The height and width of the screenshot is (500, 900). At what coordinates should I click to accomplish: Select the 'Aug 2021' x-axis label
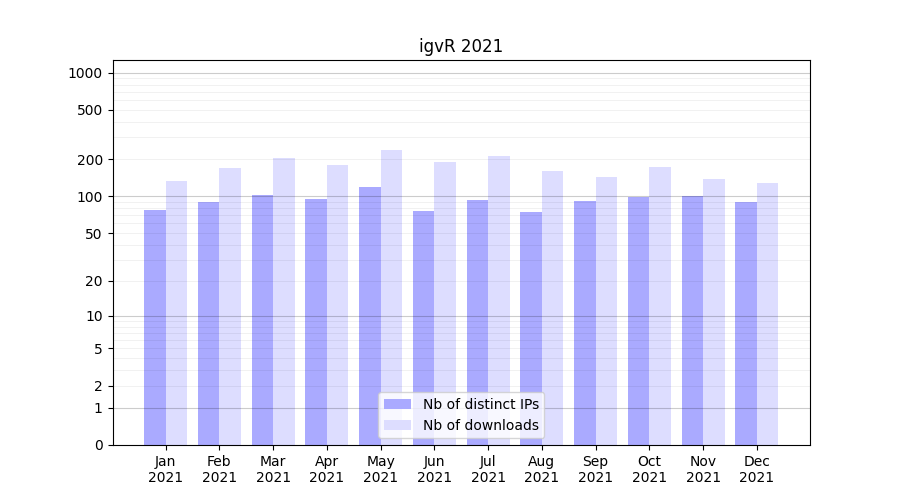(x=542, y=469)
